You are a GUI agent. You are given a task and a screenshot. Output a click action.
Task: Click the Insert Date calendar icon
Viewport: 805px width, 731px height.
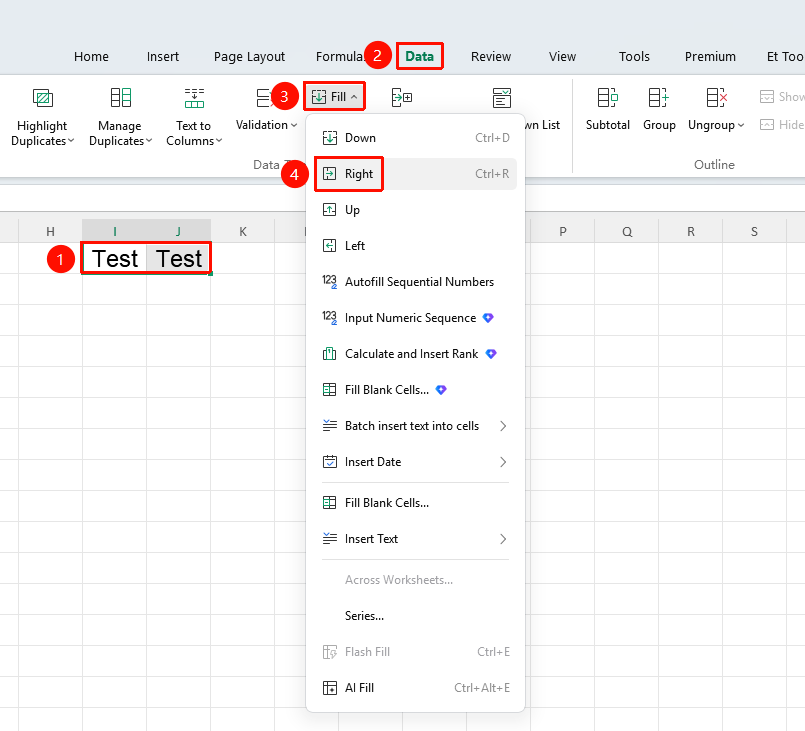coord(330,461)
